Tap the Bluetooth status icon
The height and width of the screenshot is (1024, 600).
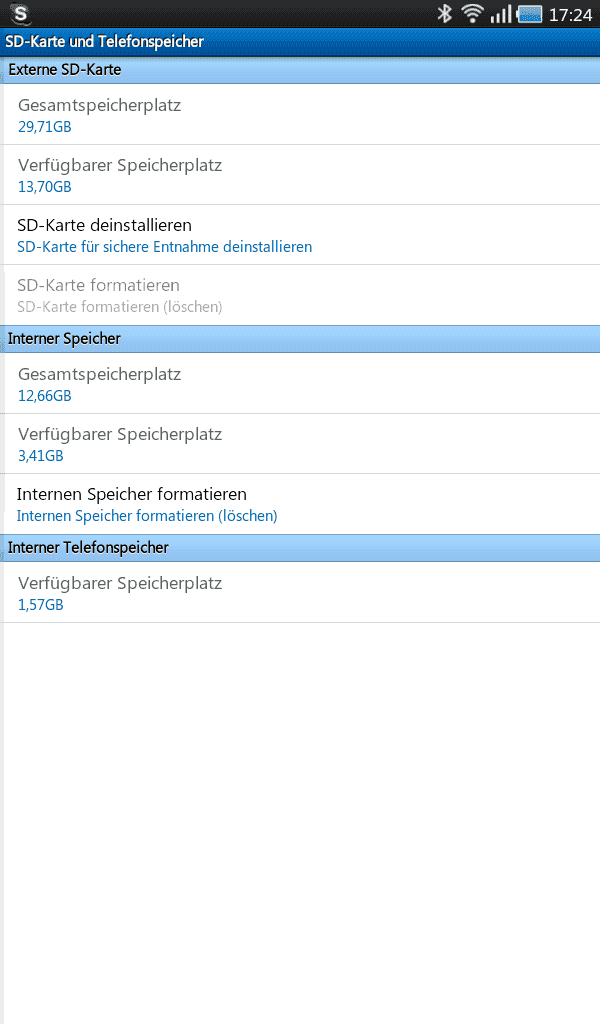[x=445, y=14]
